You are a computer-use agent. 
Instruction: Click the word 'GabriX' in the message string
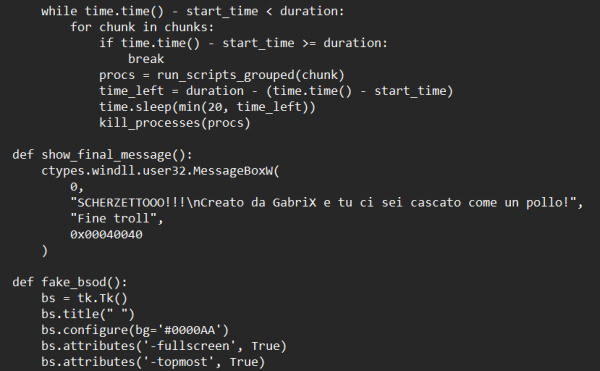294,202
